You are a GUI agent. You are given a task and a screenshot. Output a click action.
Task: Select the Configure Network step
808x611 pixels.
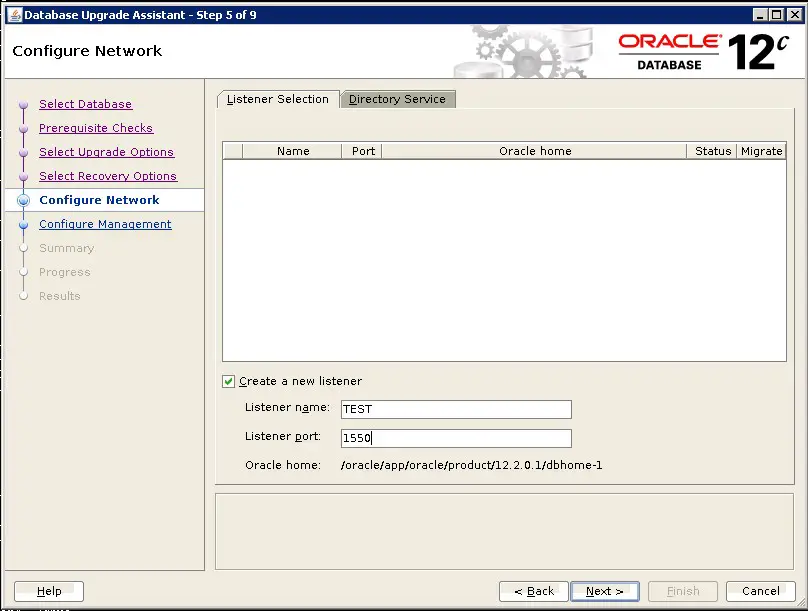click(x=99, y=200)
